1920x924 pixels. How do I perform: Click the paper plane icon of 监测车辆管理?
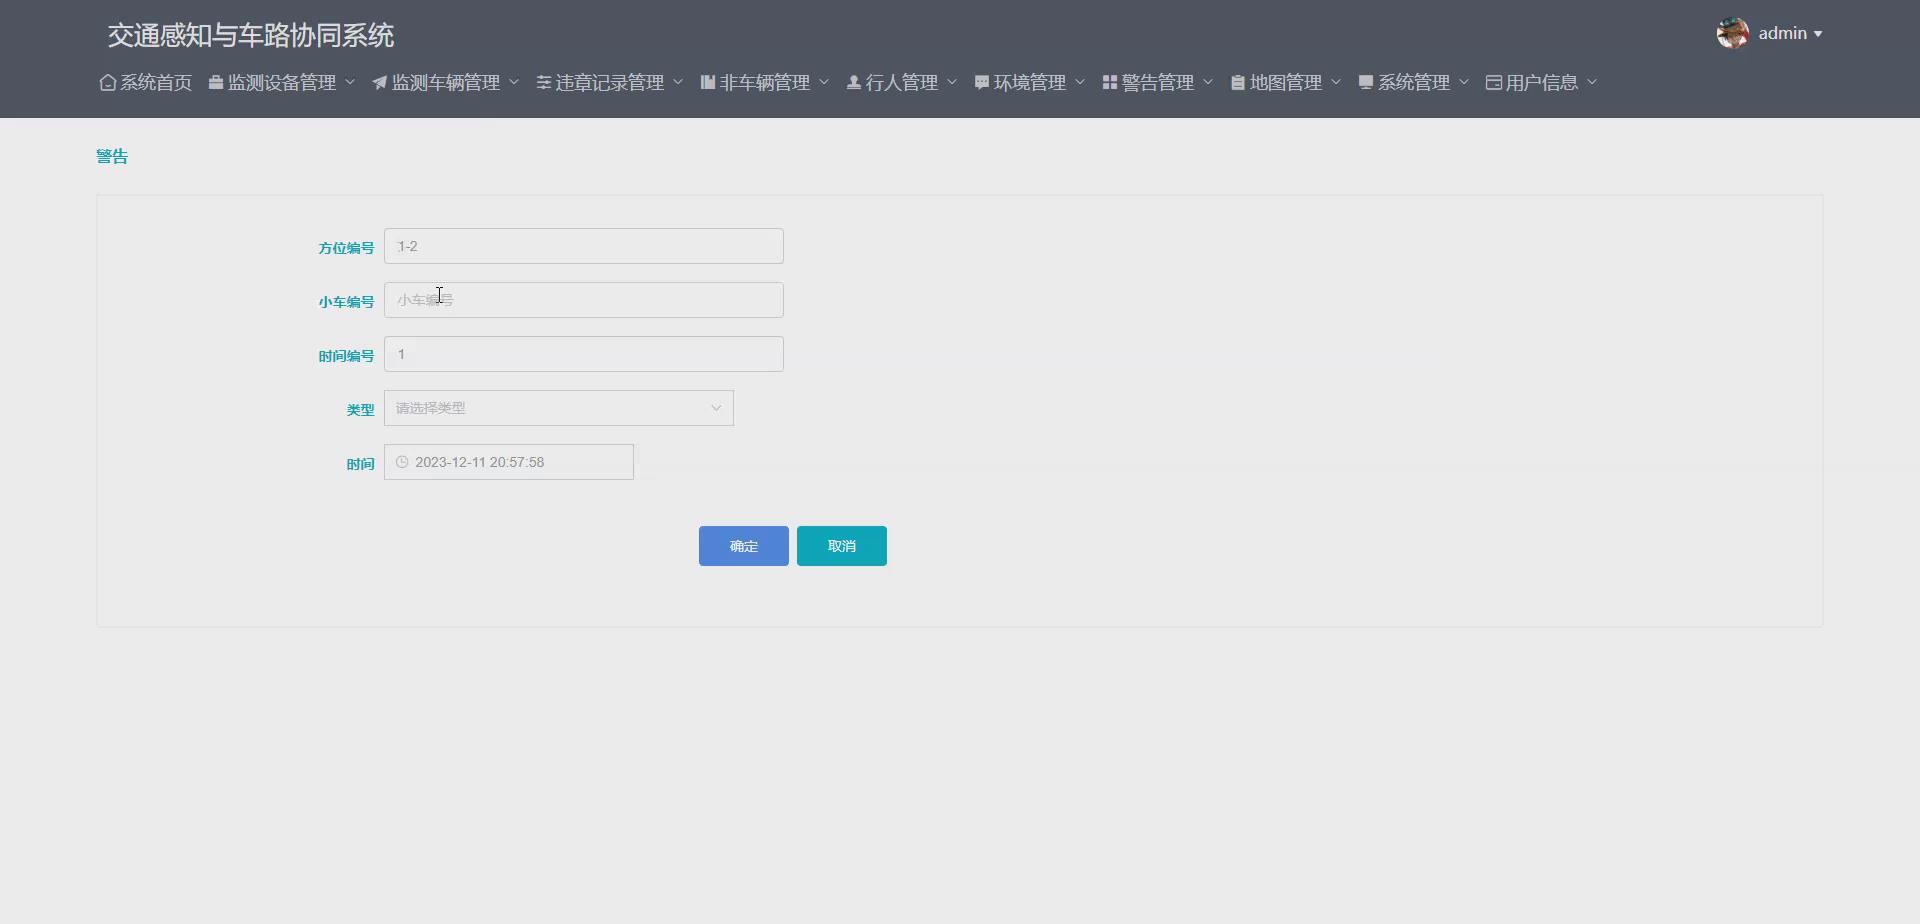[x=380, y=83]
